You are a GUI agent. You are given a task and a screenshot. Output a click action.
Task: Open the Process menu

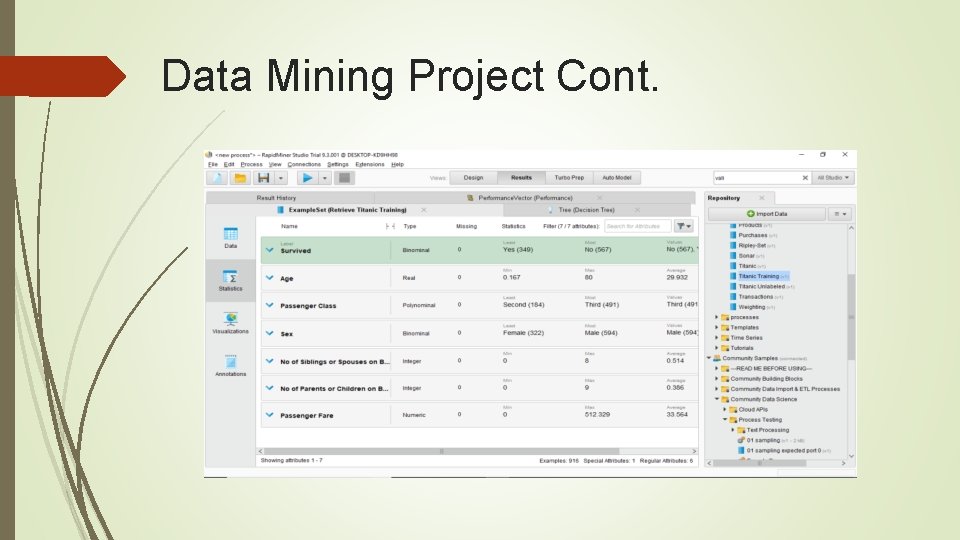coord(251,165)
